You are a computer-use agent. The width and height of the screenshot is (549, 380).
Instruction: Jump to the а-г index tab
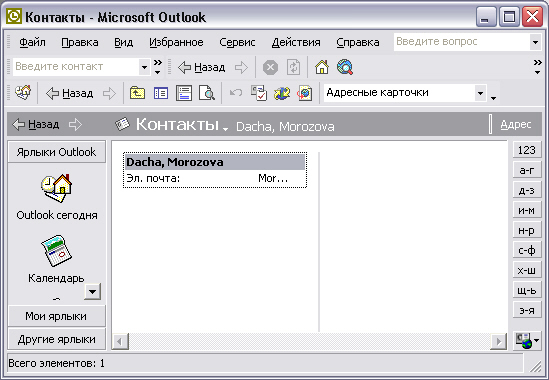point(527,170)
